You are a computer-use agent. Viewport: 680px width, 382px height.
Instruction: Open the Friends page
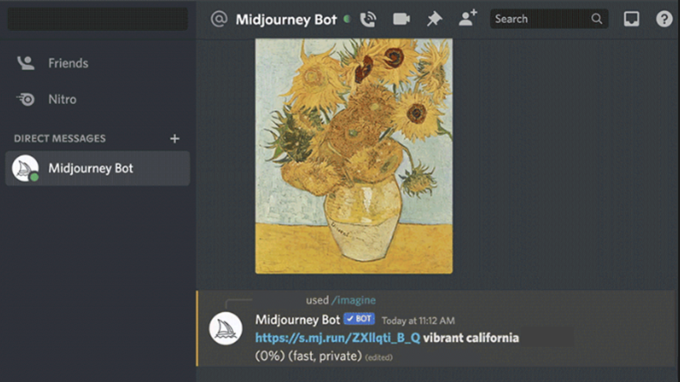click(98, 63)
